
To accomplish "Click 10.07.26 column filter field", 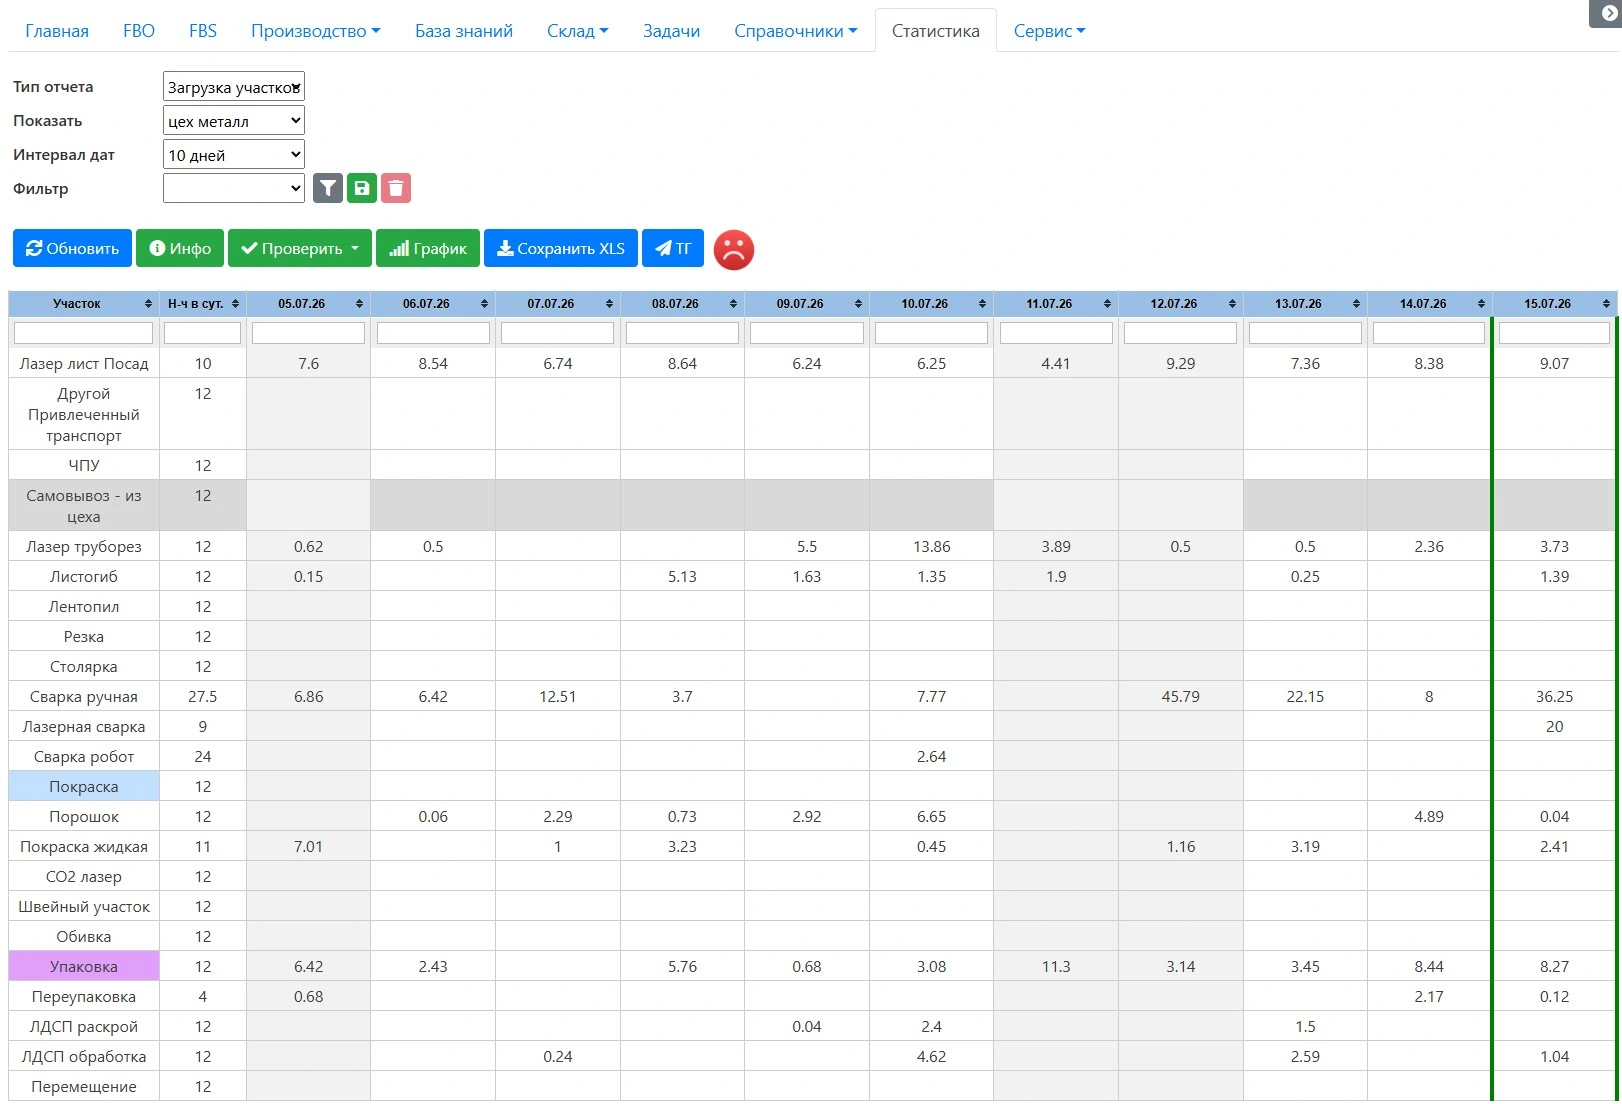I will 931,333.
